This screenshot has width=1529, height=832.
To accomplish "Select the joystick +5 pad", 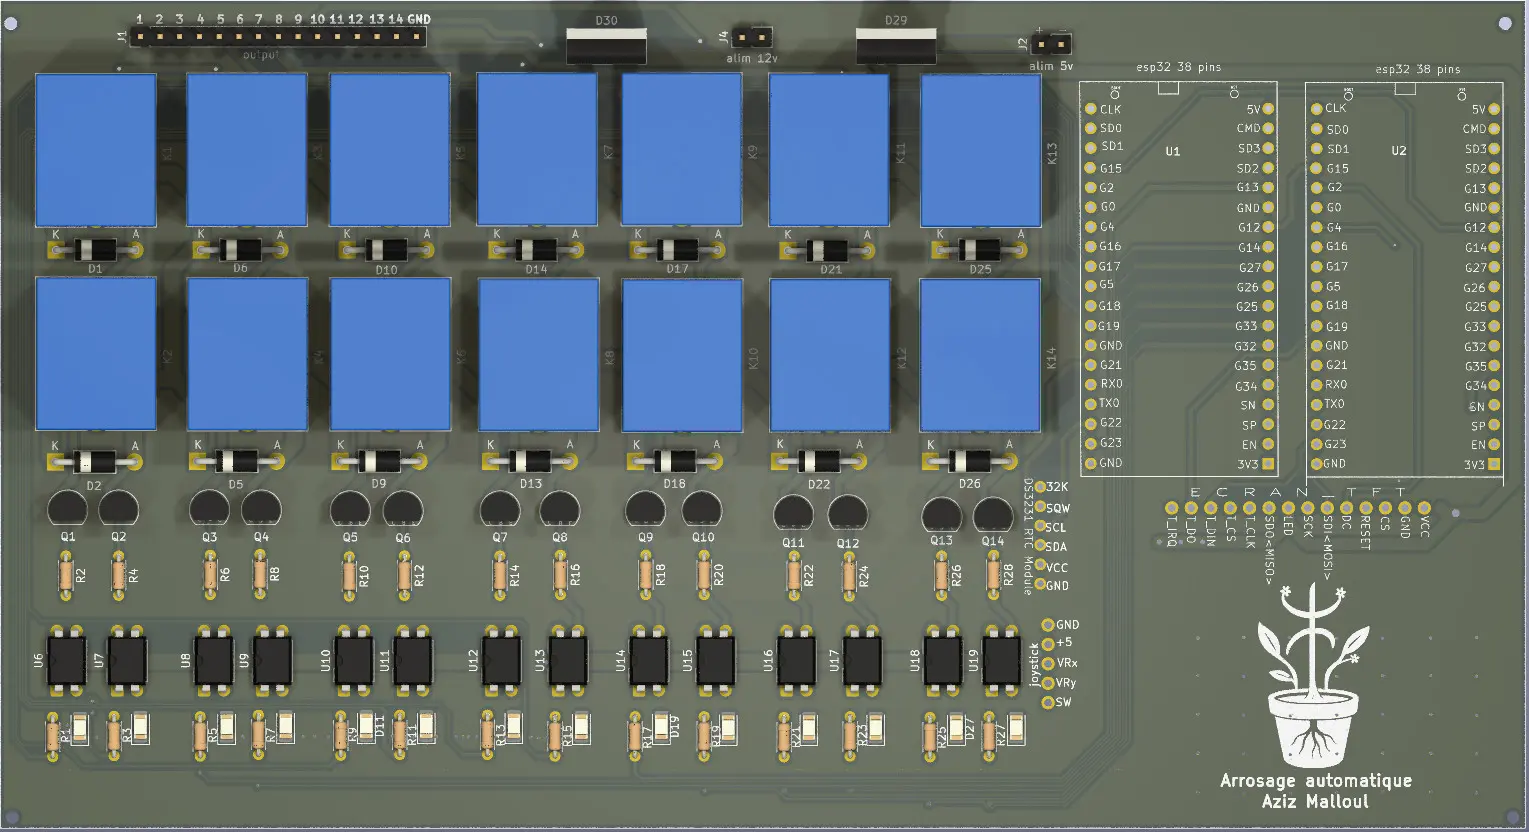I will tap(1048, 644).
